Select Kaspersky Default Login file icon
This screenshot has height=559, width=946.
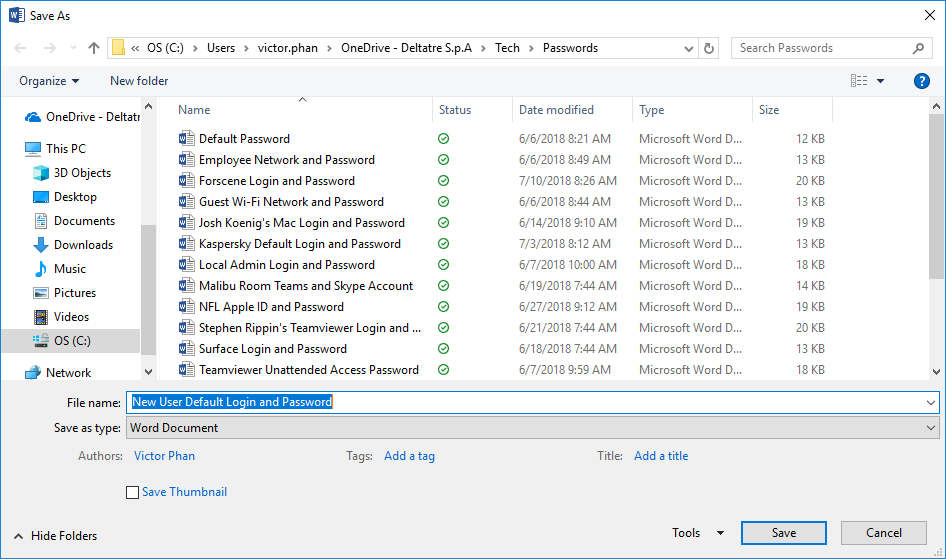(186, 244)
